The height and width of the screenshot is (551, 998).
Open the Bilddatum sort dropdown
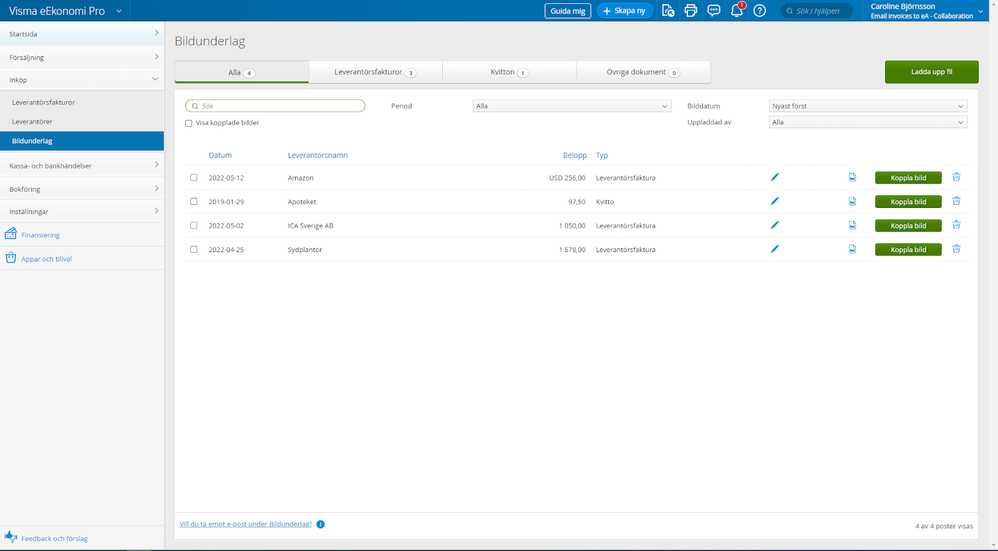pyautogui.click(x=867, y=106)
